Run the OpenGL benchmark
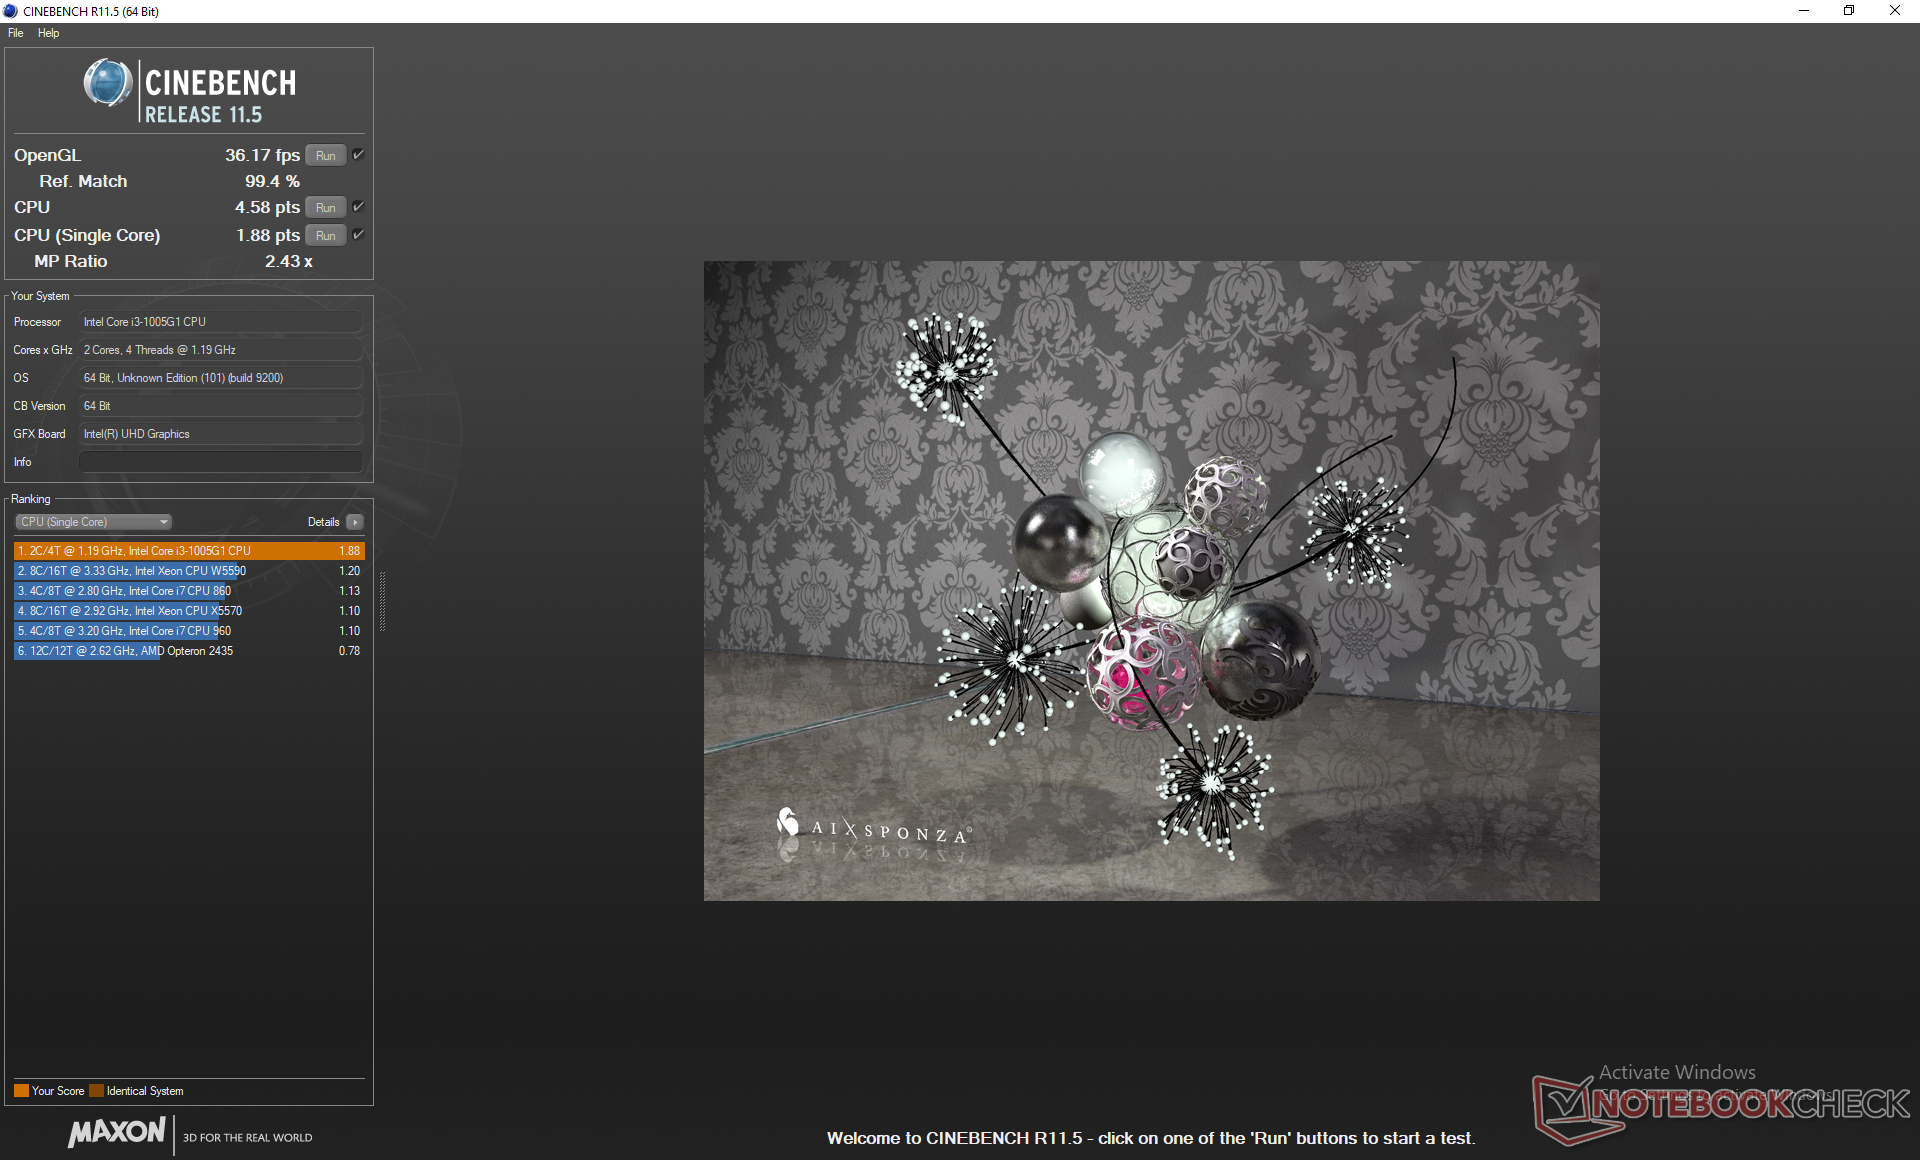Viewport: 1920px width, 1160px height. point(325,155)
